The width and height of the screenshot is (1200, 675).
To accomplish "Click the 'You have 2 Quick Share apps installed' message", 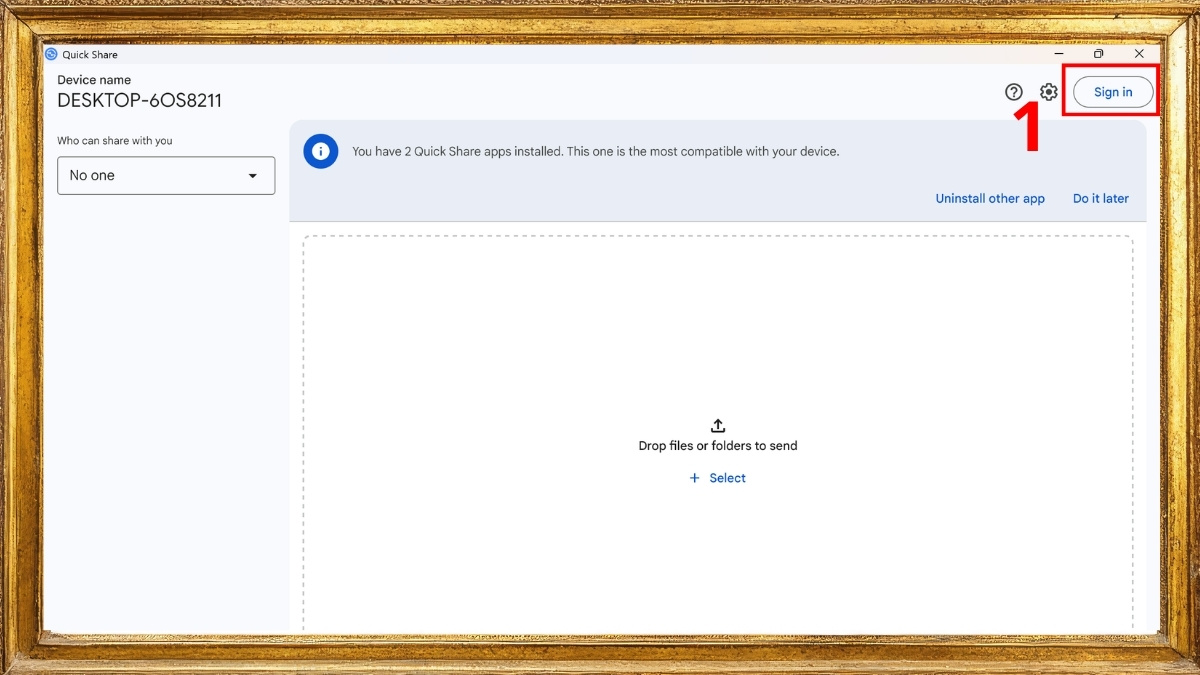I will coord(596,152).
